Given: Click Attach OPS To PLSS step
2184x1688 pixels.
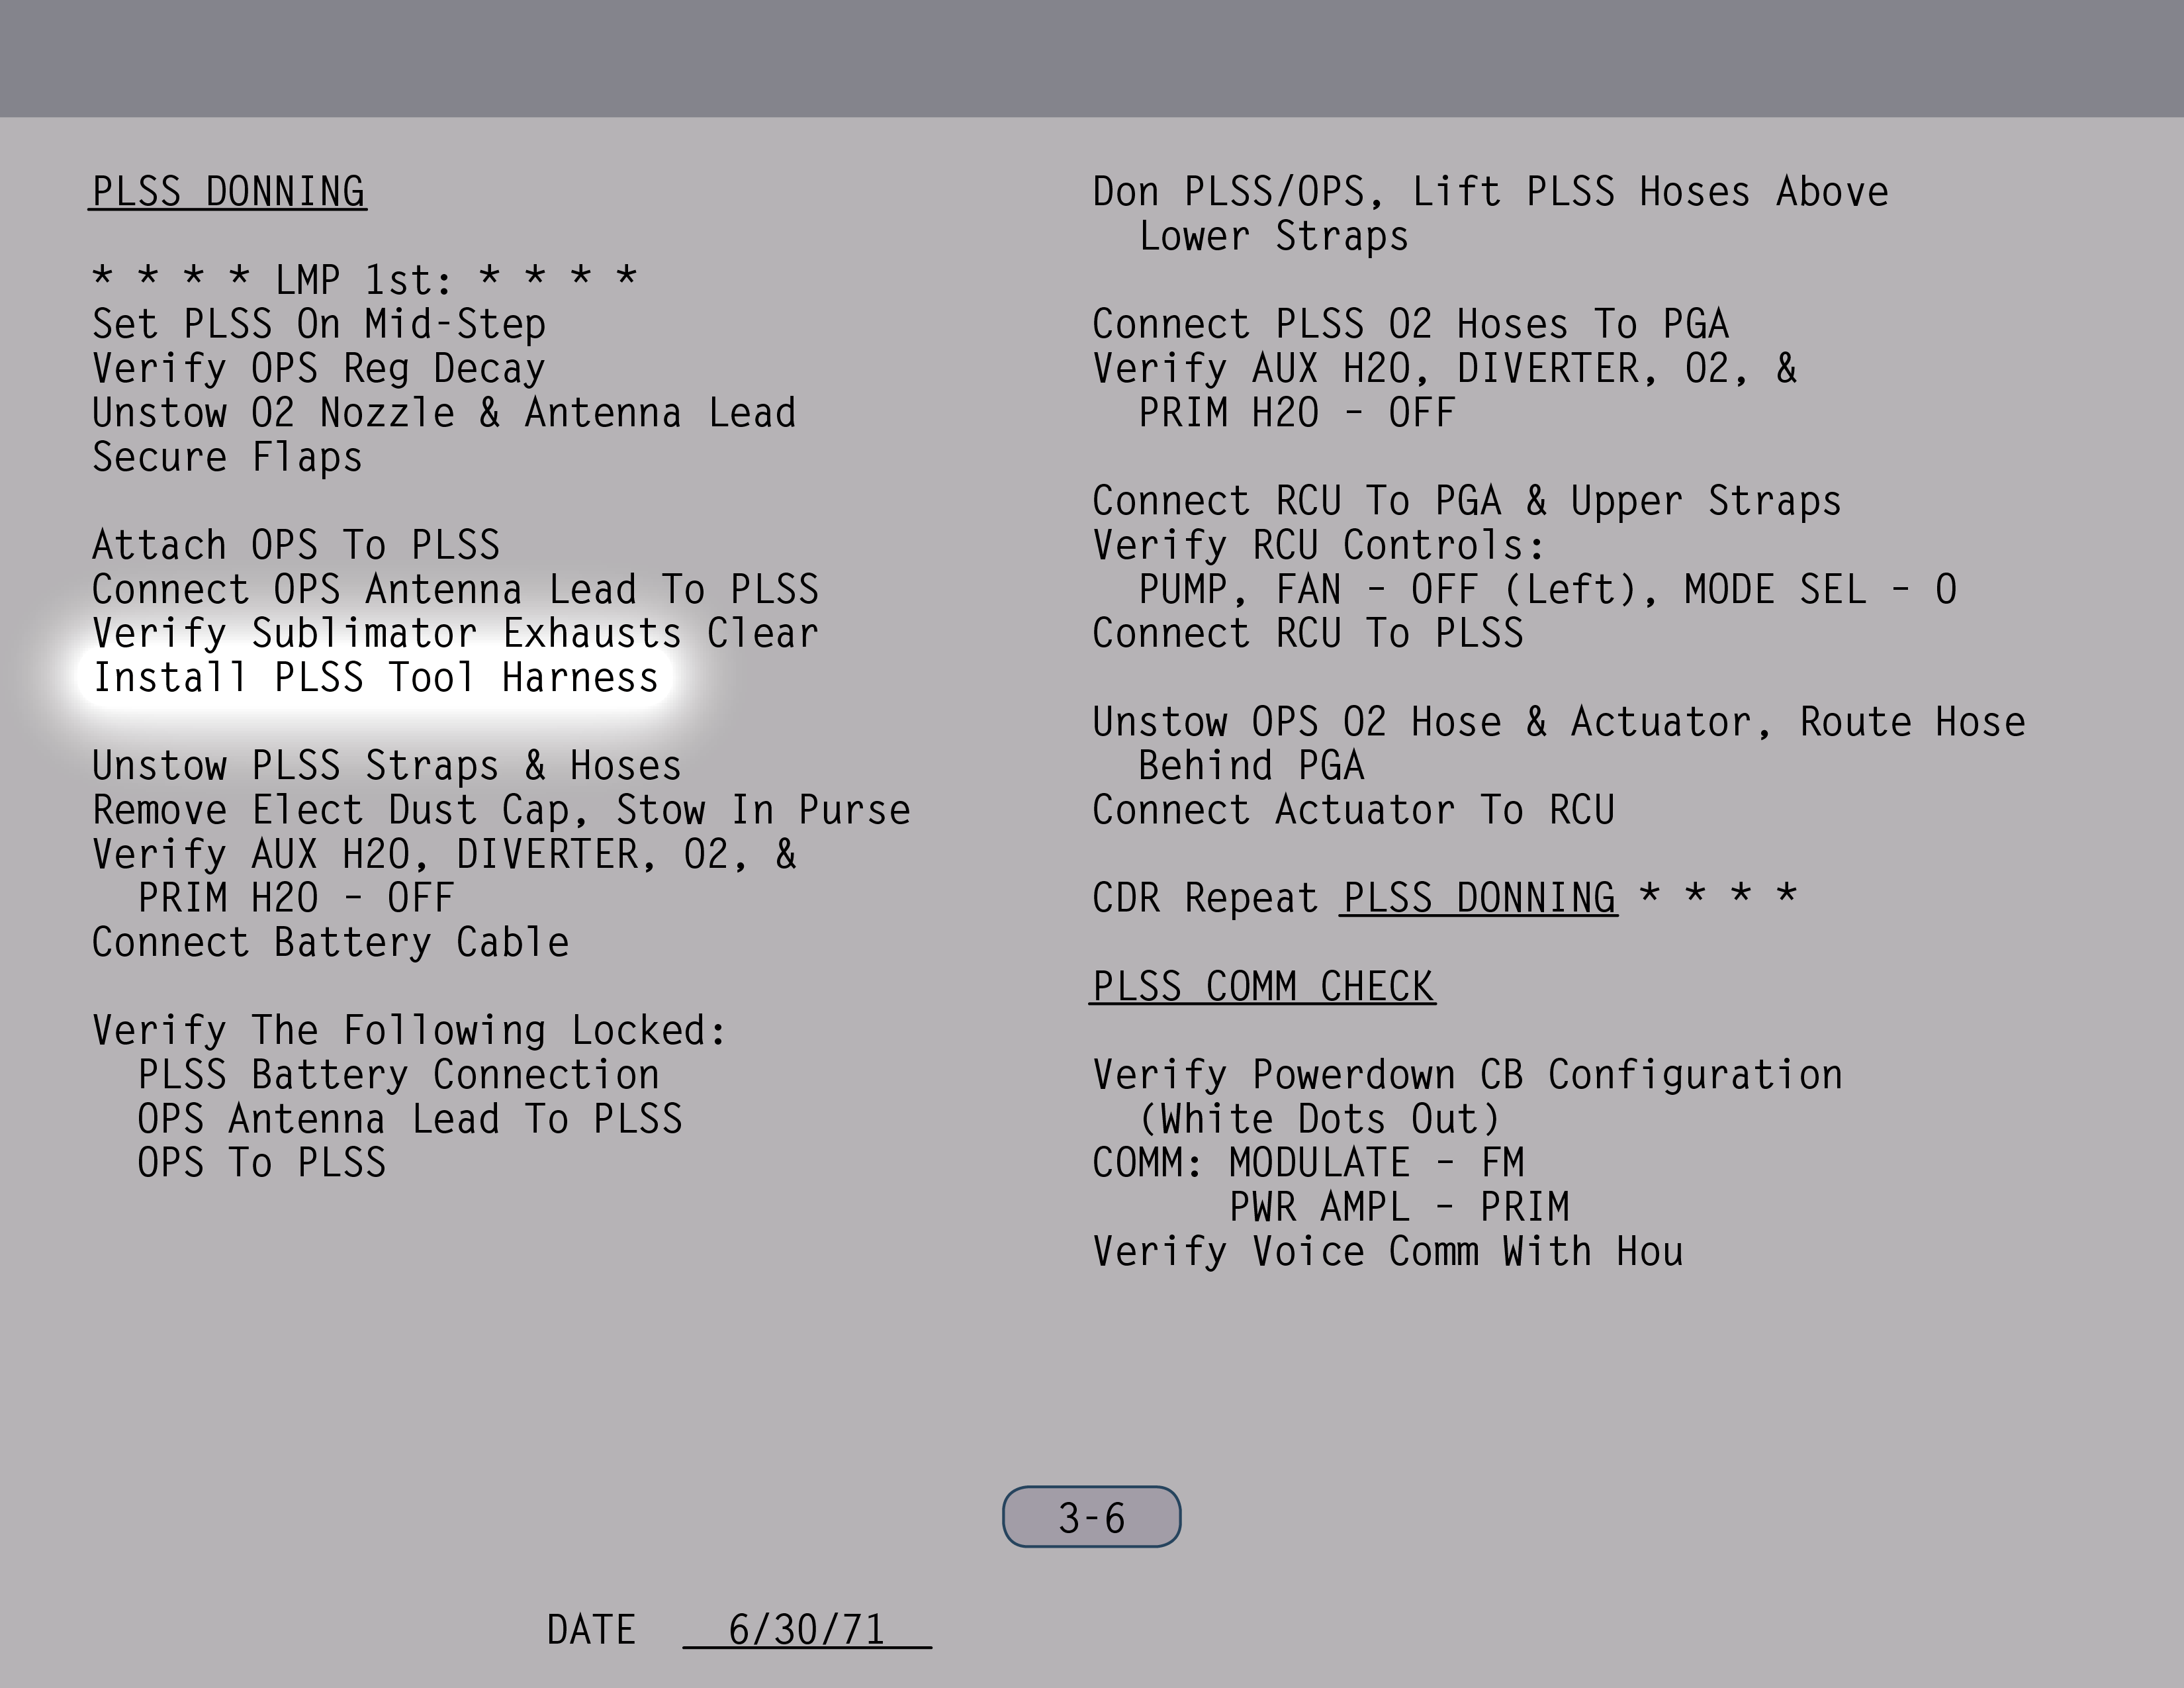Looking at the screenshot, I should (x=296, y=545).
